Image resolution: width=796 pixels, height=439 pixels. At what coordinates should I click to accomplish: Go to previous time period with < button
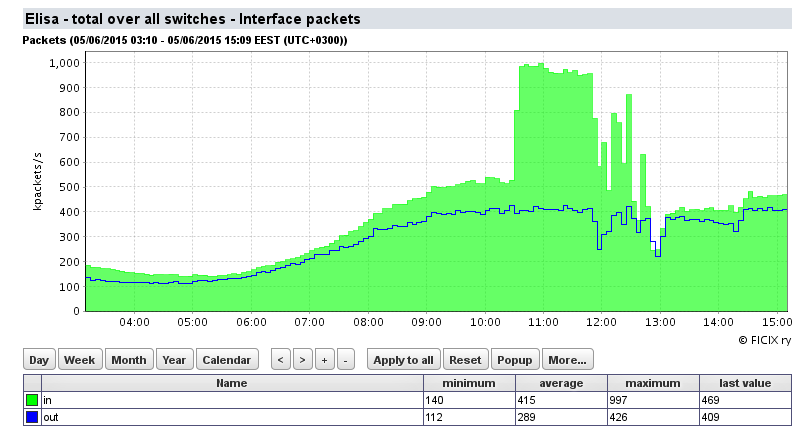coord(281,360)
